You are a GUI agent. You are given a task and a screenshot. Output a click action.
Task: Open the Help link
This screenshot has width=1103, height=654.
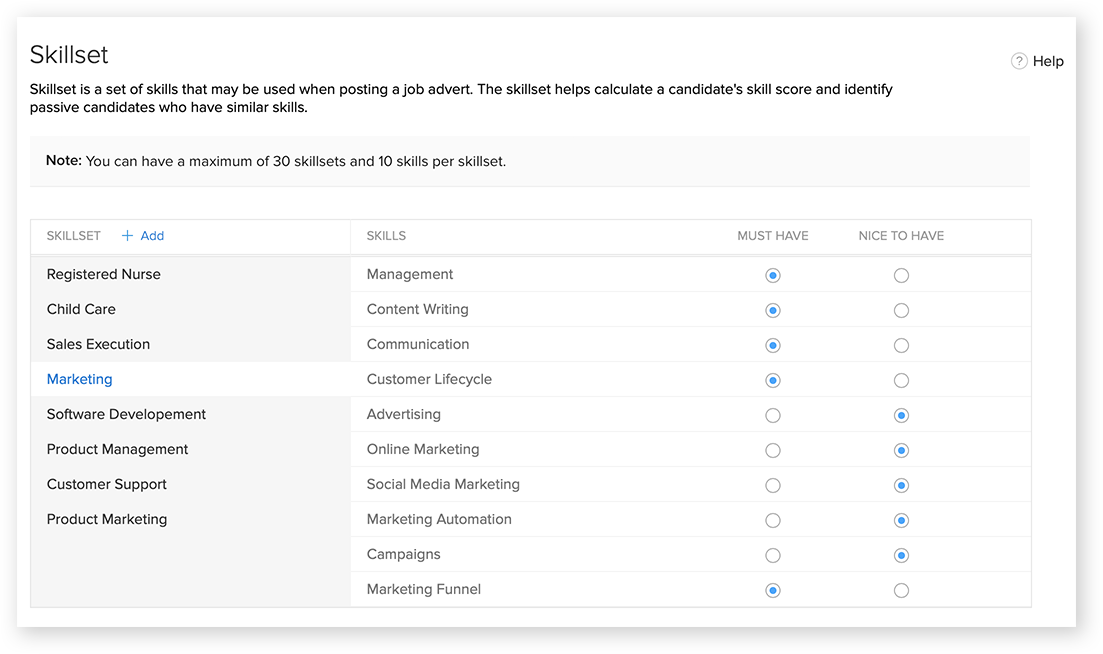tap(1048, 61)
